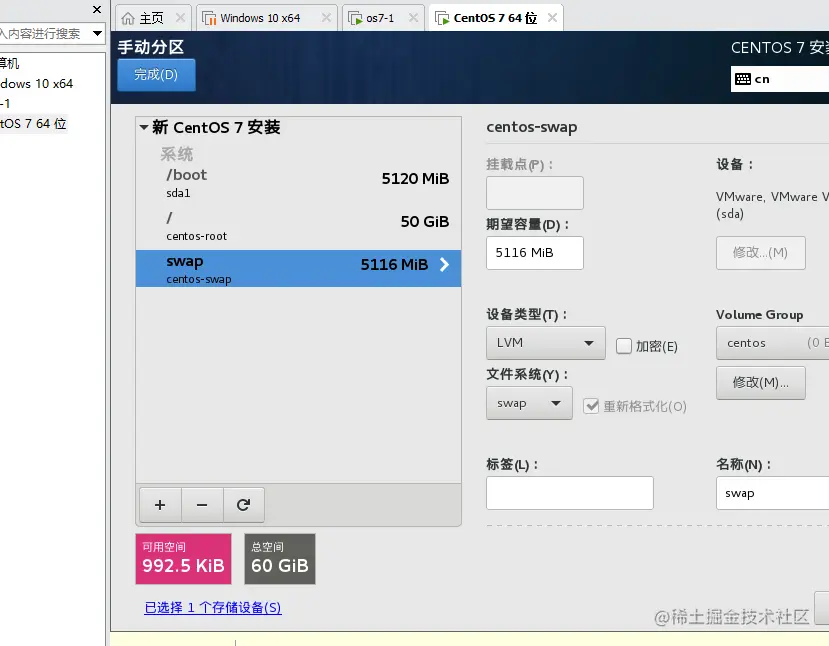Open the 设备类型 LVM dropdown
829x646 pixels.
tap(546, 343)
